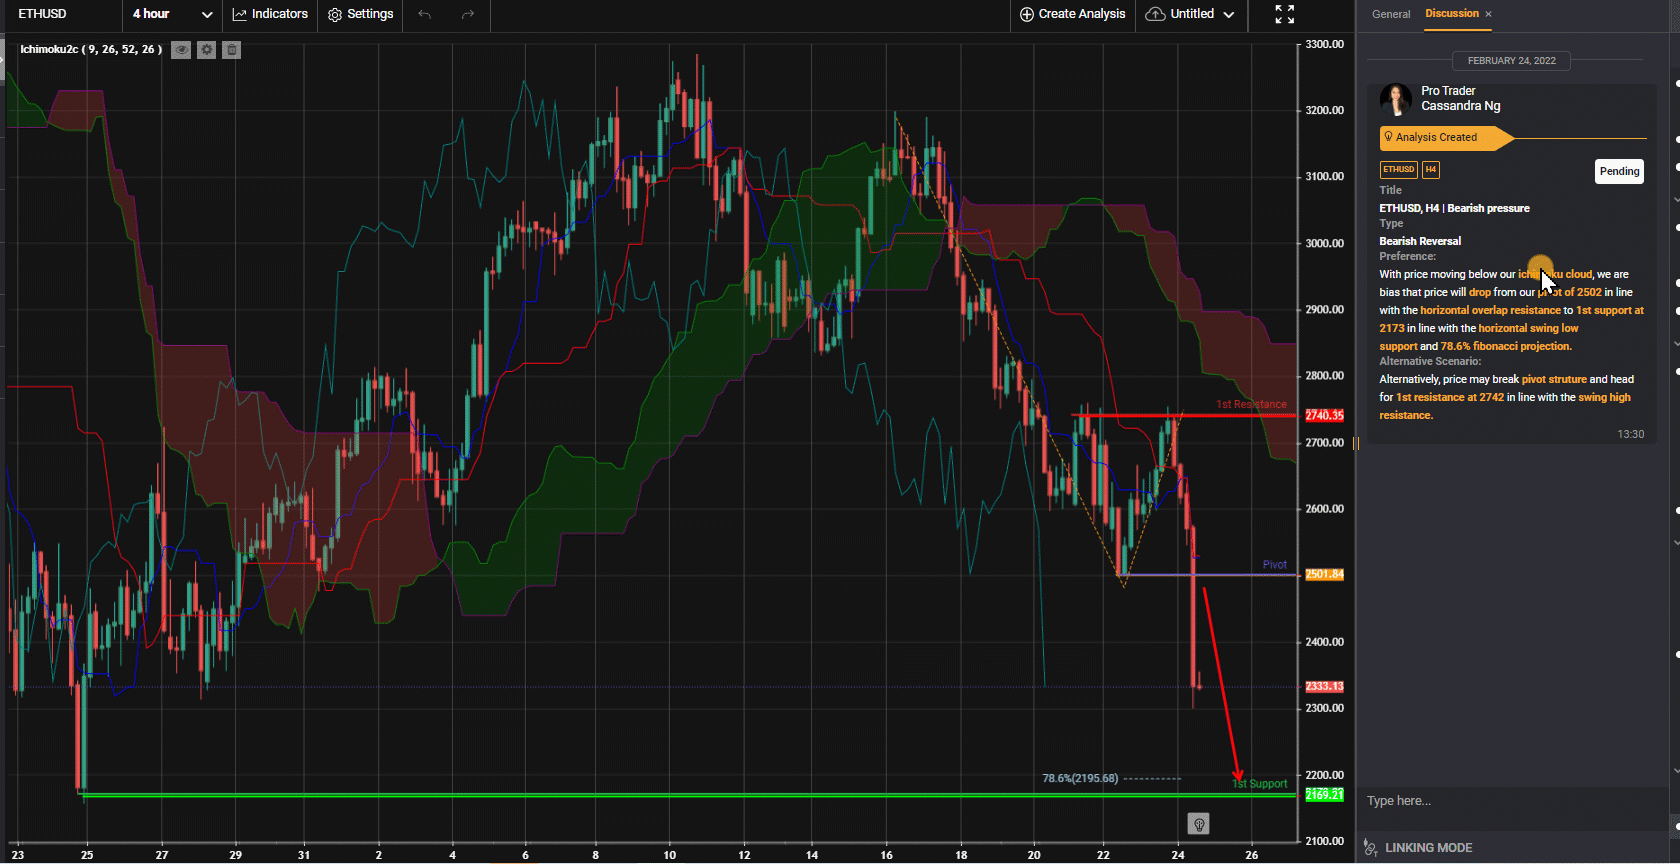This screenshot has width=1680, height=864.
Task: Enable LINKING MODE
Action: (1417, 848)
